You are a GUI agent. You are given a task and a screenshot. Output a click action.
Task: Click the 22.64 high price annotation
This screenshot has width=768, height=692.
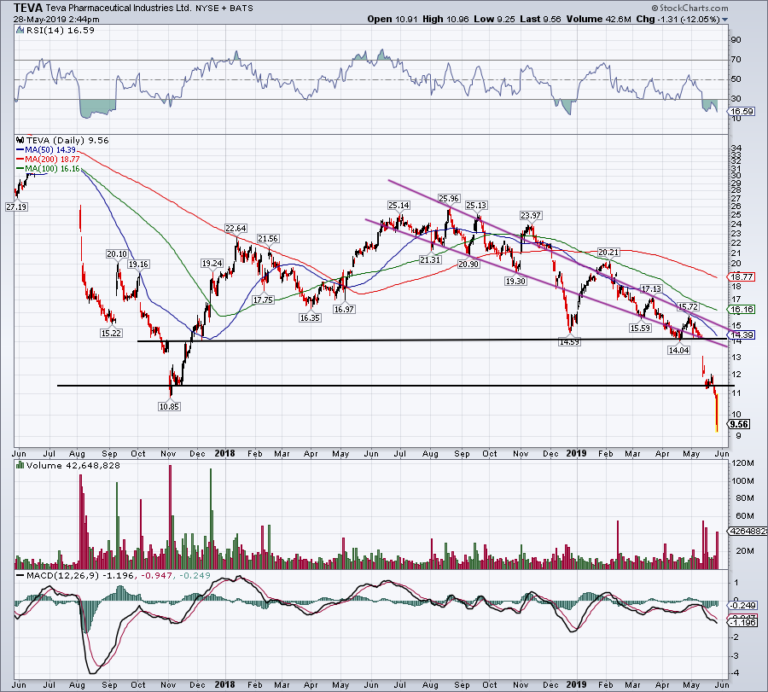(x=236, y=228)
